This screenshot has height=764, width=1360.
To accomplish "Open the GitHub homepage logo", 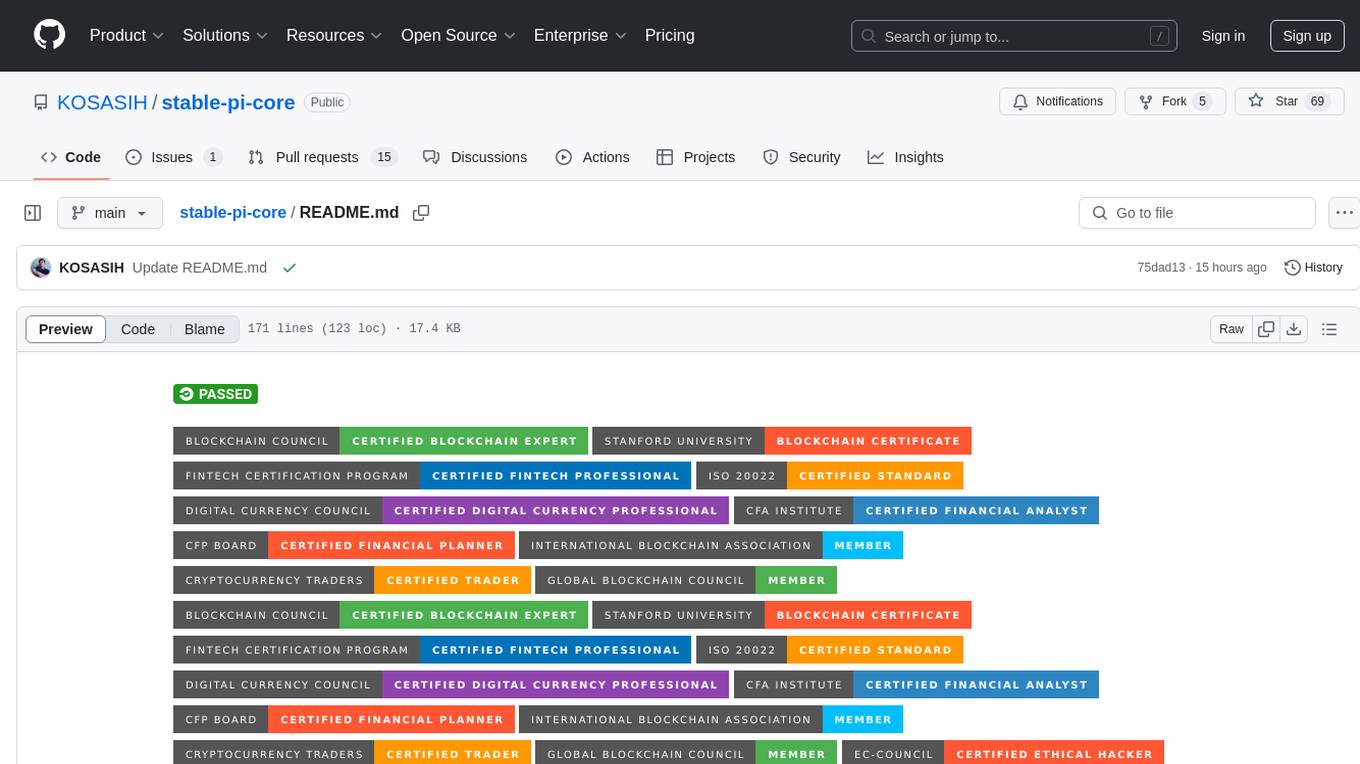I will tap(49, 35).
